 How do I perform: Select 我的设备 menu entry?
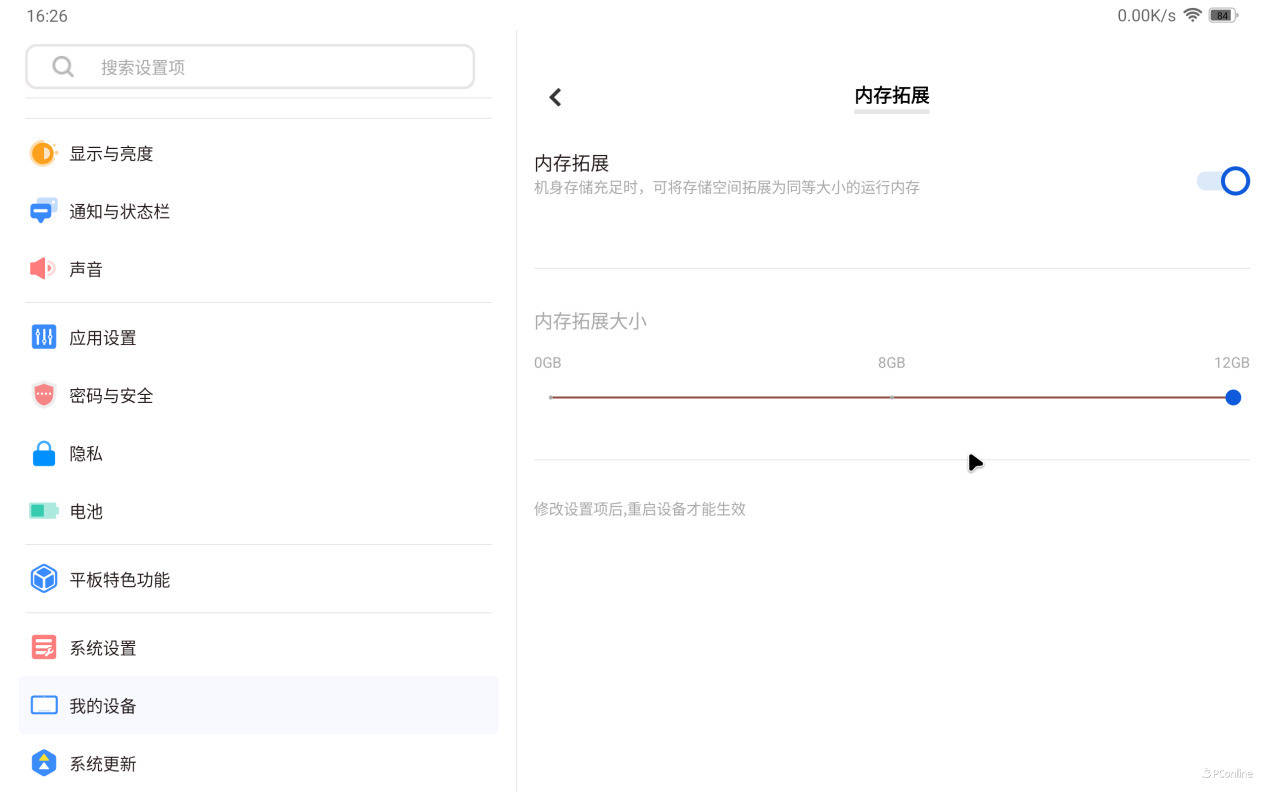click(102, 706)
